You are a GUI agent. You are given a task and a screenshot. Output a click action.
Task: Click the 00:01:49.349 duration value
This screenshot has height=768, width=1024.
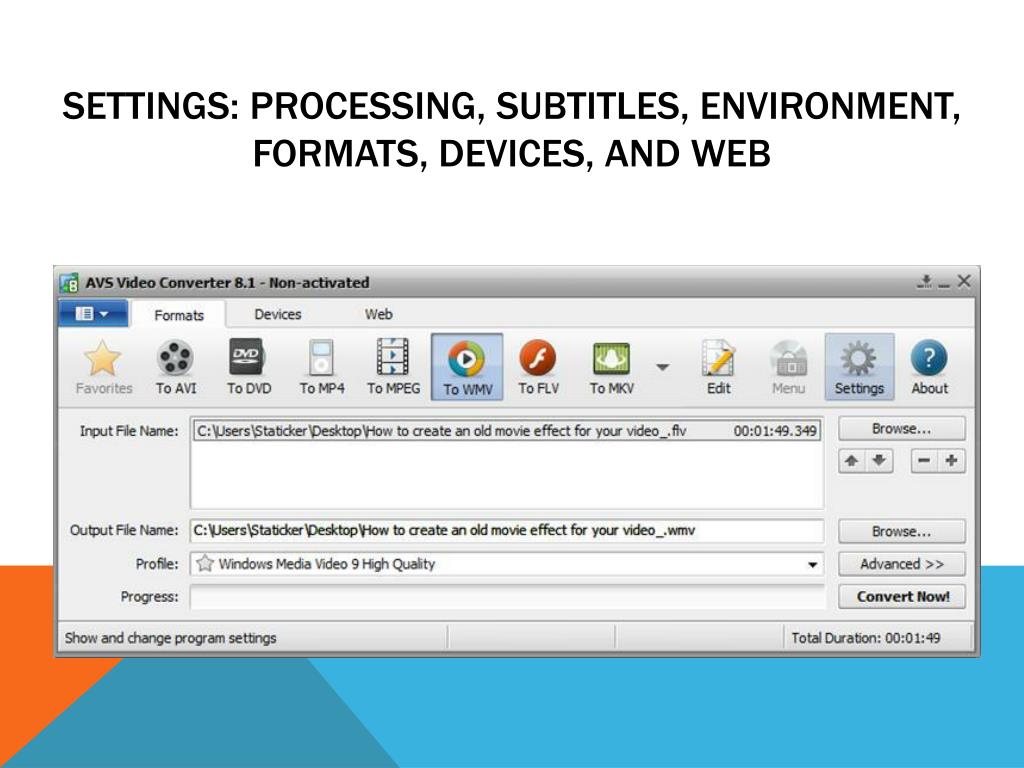point(775,431)
